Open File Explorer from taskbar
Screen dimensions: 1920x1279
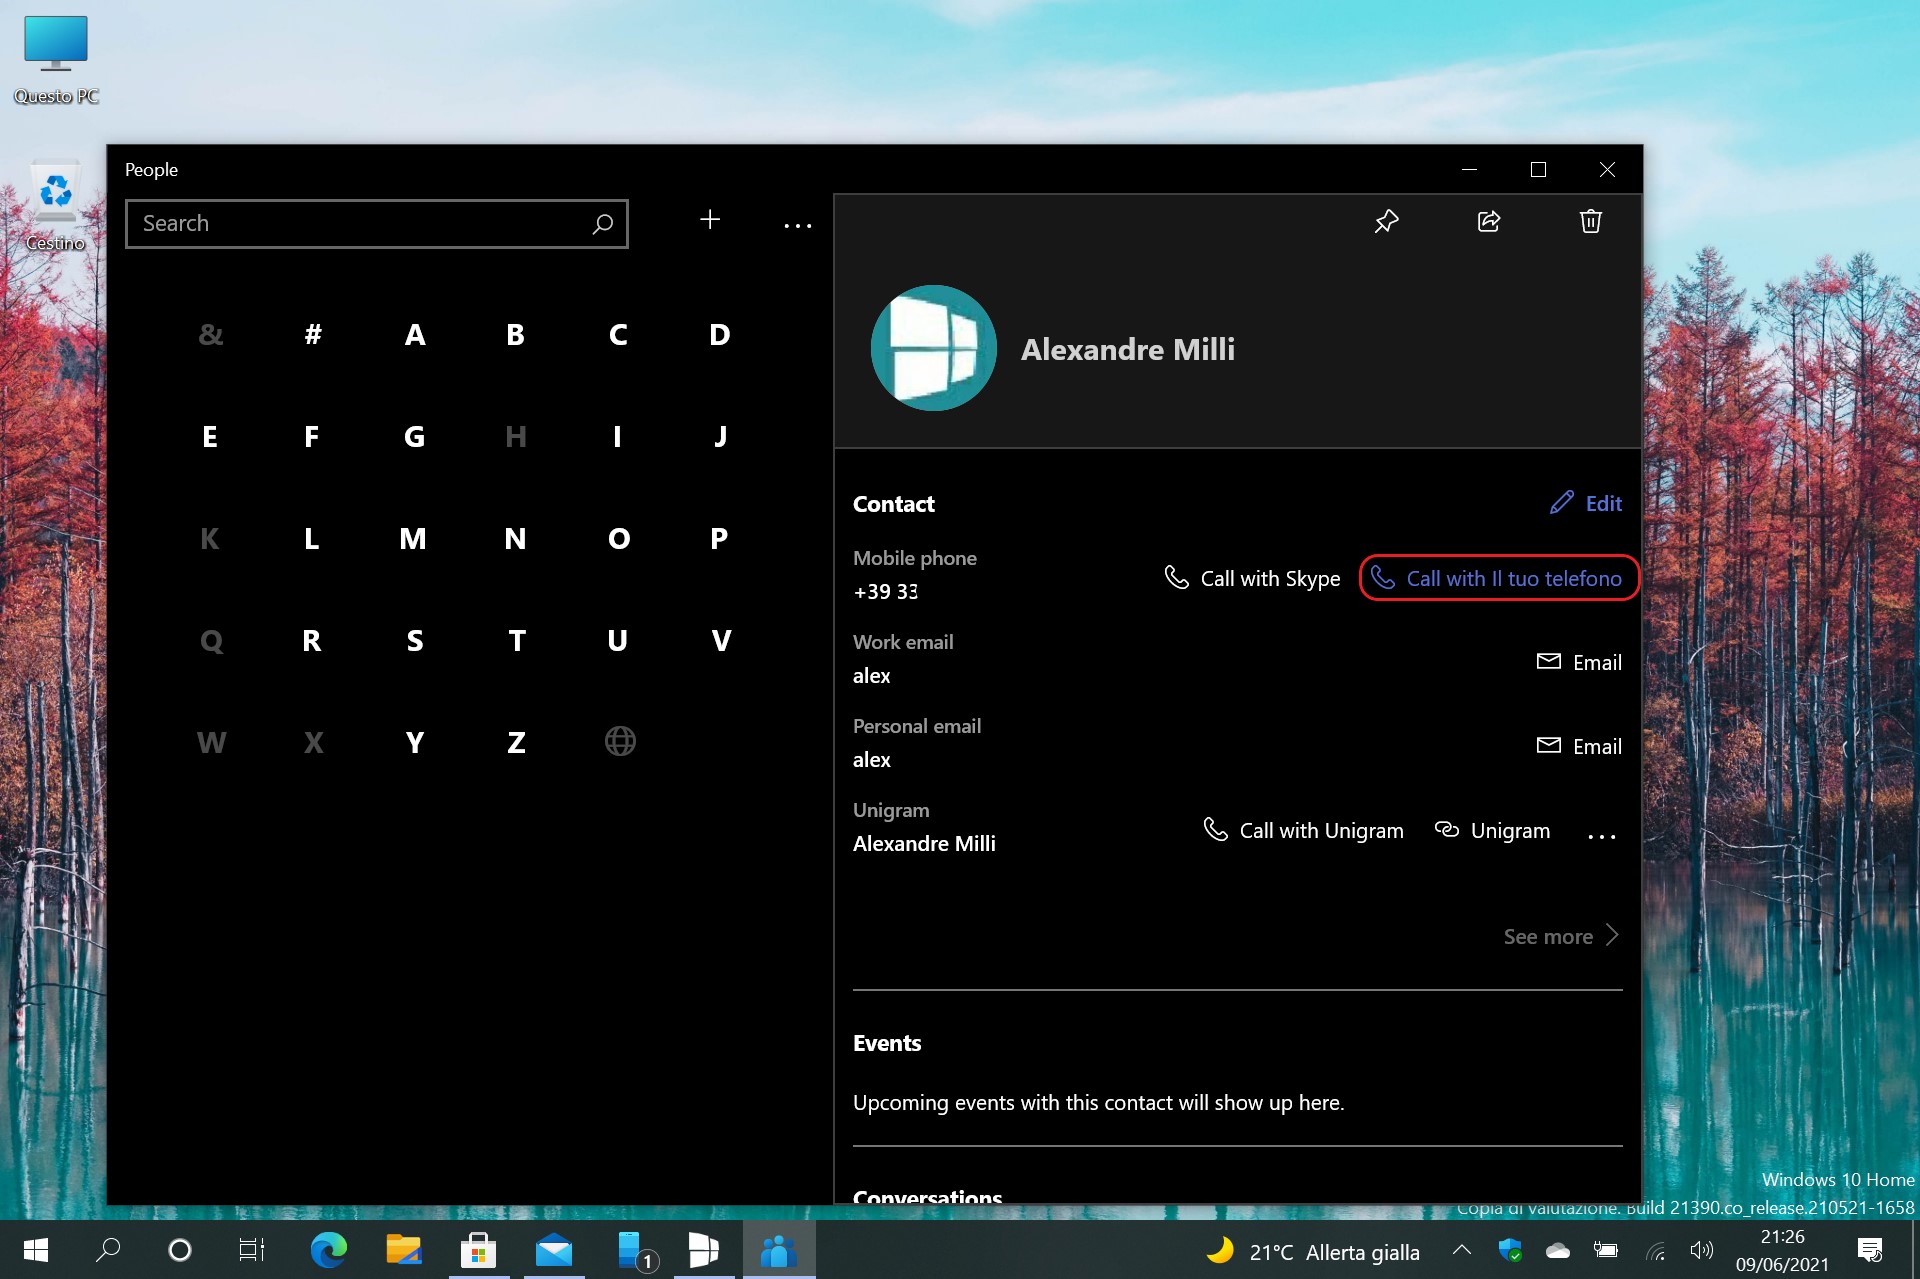pos(404,1250)
